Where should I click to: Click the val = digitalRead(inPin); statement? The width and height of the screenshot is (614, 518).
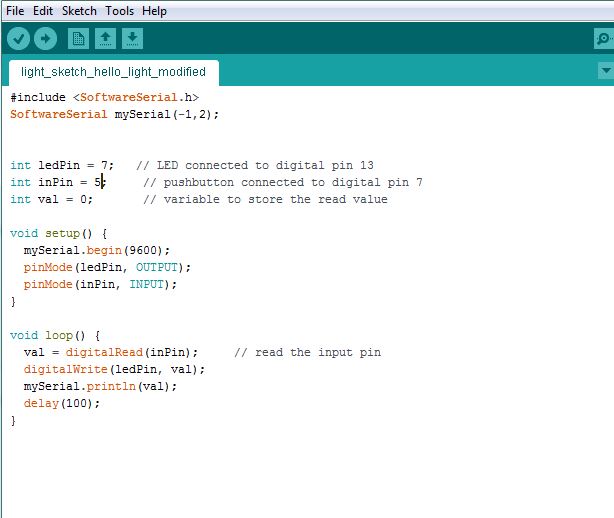point(111,352)
